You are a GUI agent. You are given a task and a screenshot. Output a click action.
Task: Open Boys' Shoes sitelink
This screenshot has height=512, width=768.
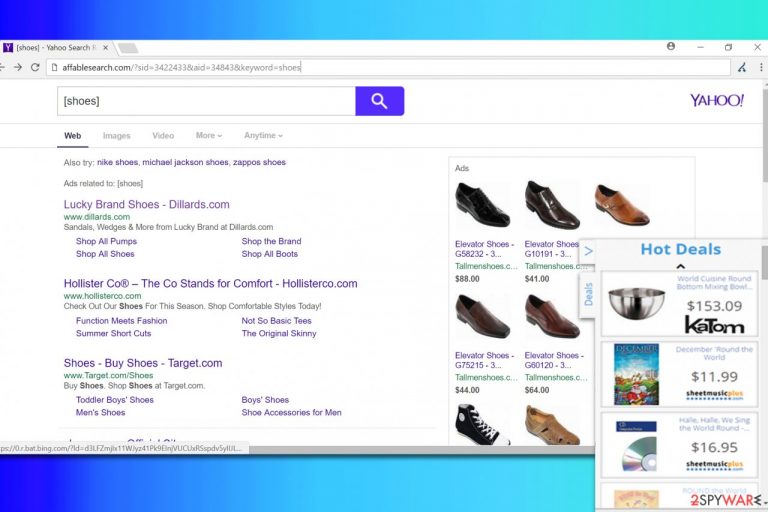click(x=265, y=400)
